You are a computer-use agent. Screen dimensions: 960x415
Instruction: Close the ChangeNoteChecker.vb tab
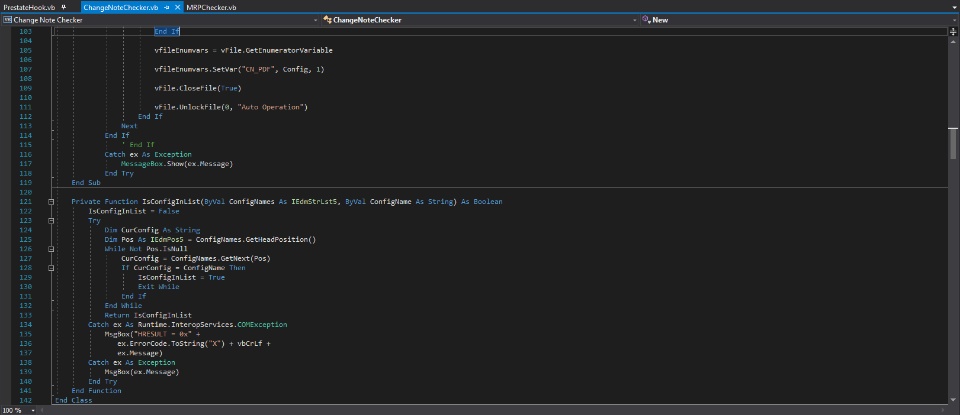(176, 6)
